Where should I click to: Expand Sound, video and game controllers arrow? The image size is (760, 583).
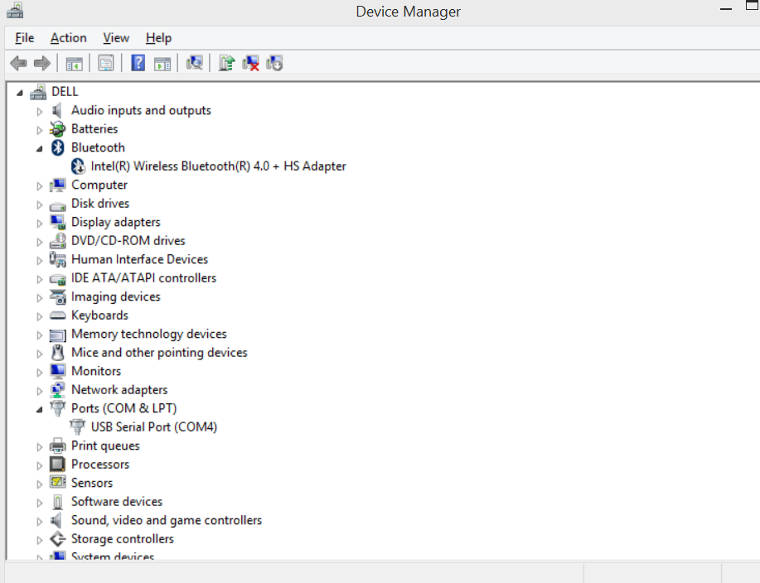(x=39, y=521)
